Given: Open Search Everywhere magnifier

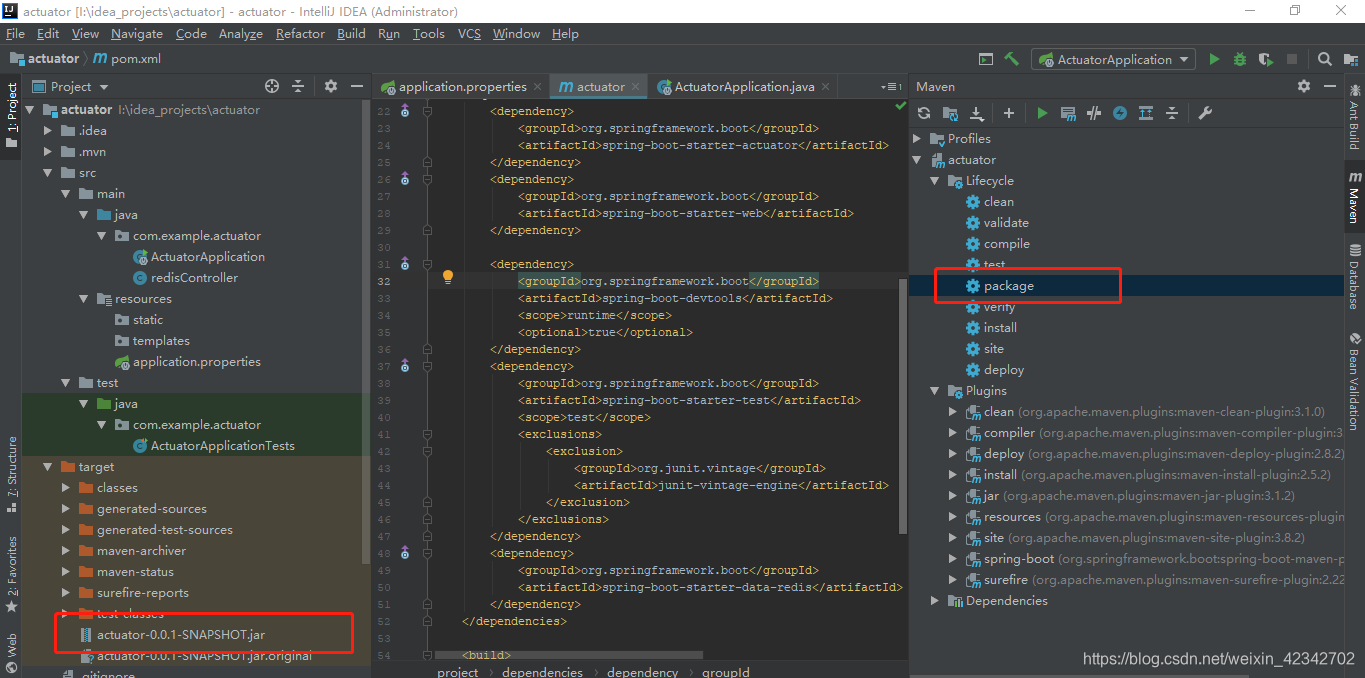Looking at the screenshot, I should (x=1325, y=59).
